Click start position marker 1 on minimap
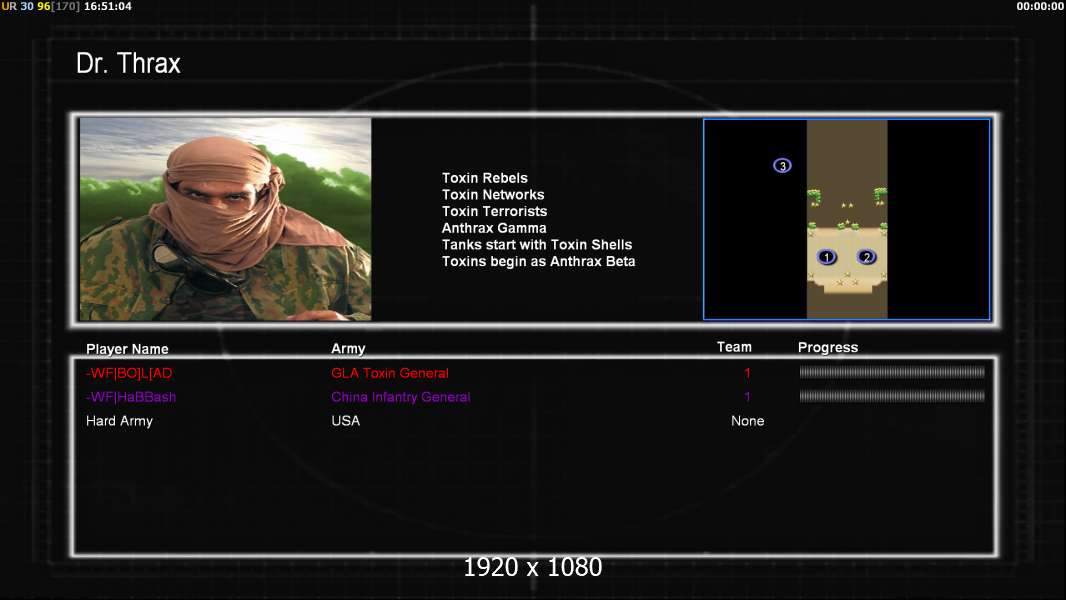 pos(827,257)
